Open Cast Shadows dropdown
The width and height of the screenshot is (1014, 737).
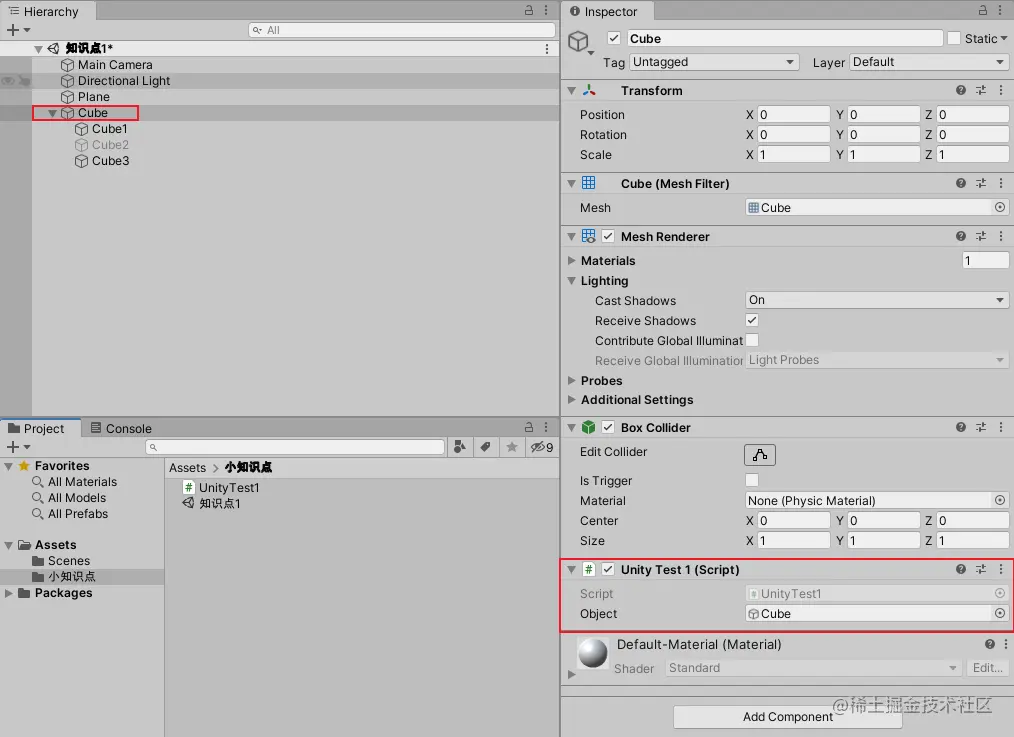click(x=877, y=300)
